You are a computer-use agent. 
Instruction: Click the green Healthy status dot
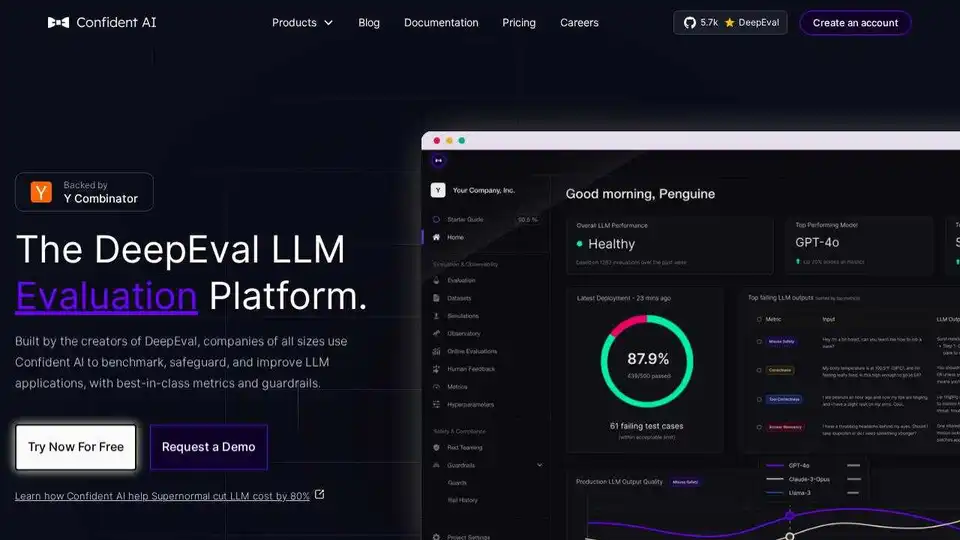coord(579,244)
